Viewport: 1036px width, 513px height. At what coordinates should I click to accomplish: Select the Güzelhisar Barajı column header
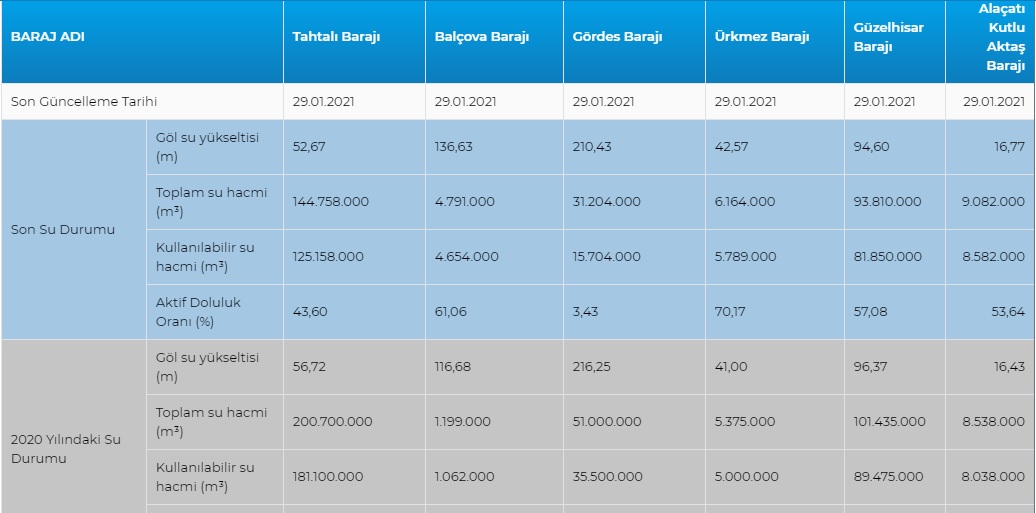[889, 38]
